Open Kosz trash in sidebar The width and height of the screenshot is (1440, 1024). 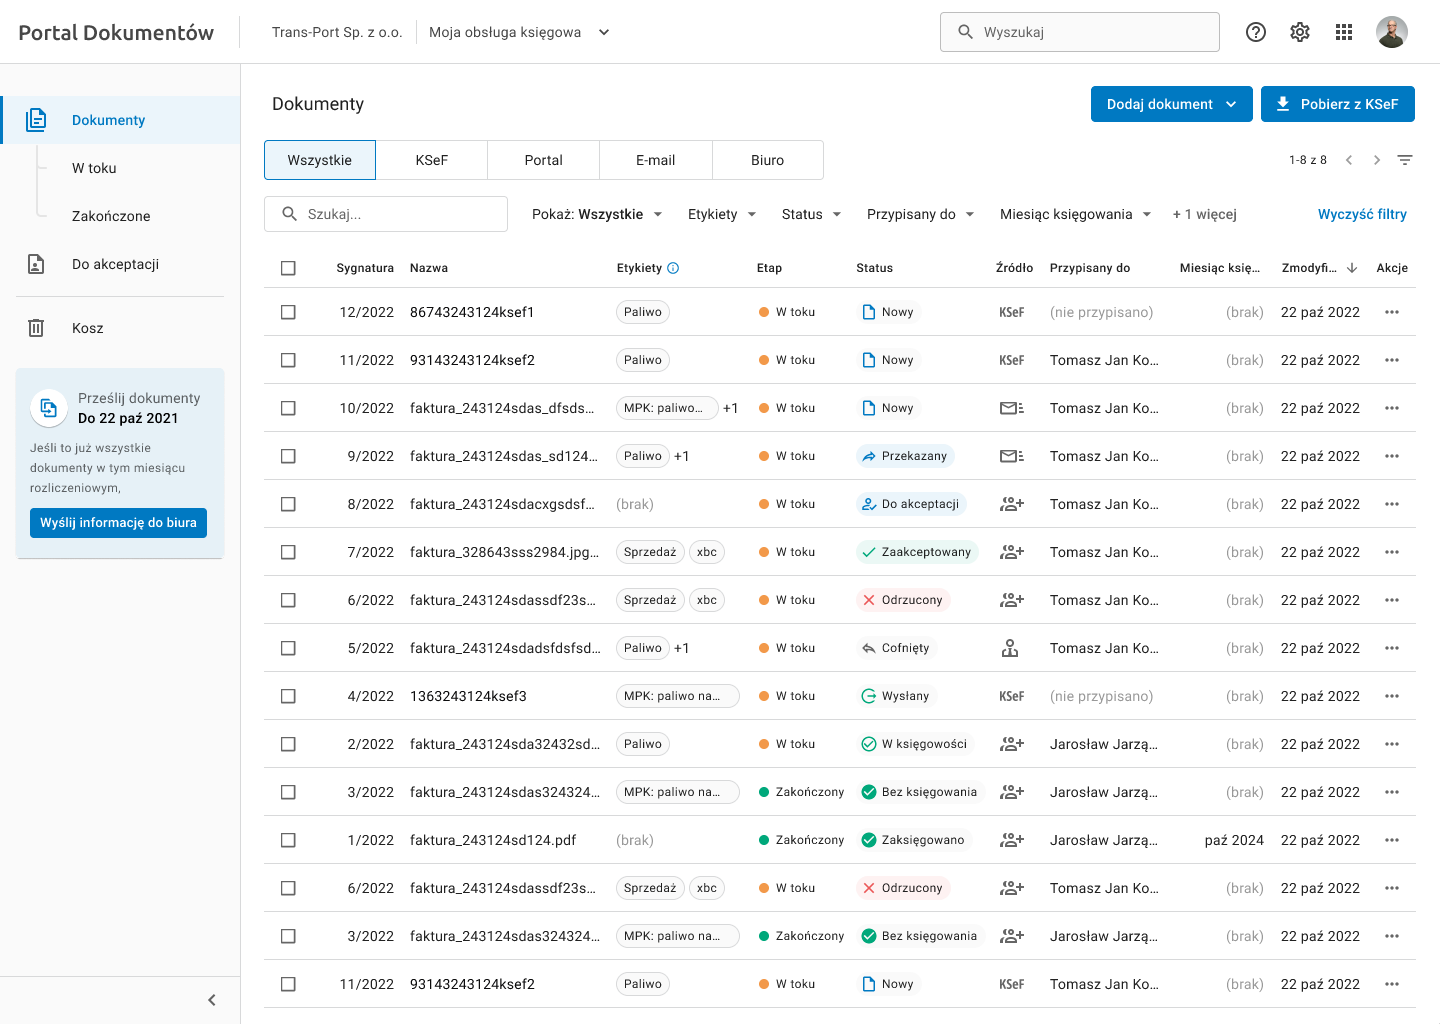88,328
